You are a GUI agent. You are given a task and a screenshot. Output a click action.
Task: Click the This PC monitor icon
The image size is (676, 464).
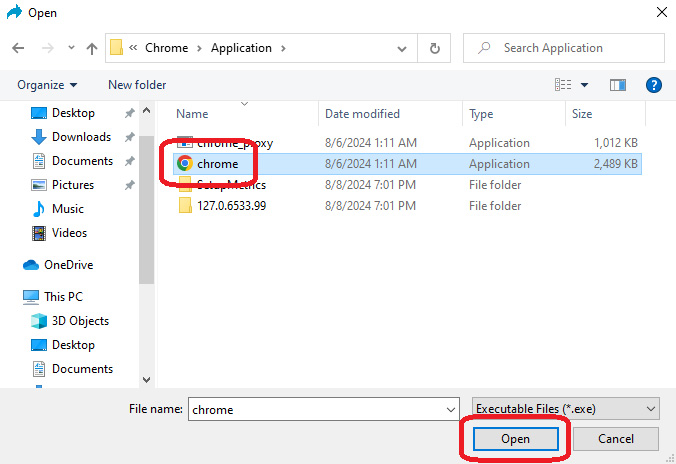tap(31, 297)
